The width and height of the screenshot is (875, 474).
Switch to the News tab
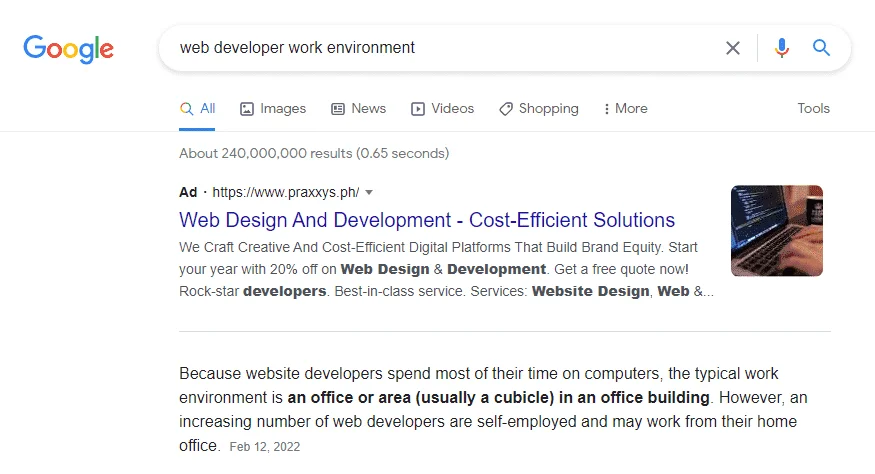coord(358,108)
